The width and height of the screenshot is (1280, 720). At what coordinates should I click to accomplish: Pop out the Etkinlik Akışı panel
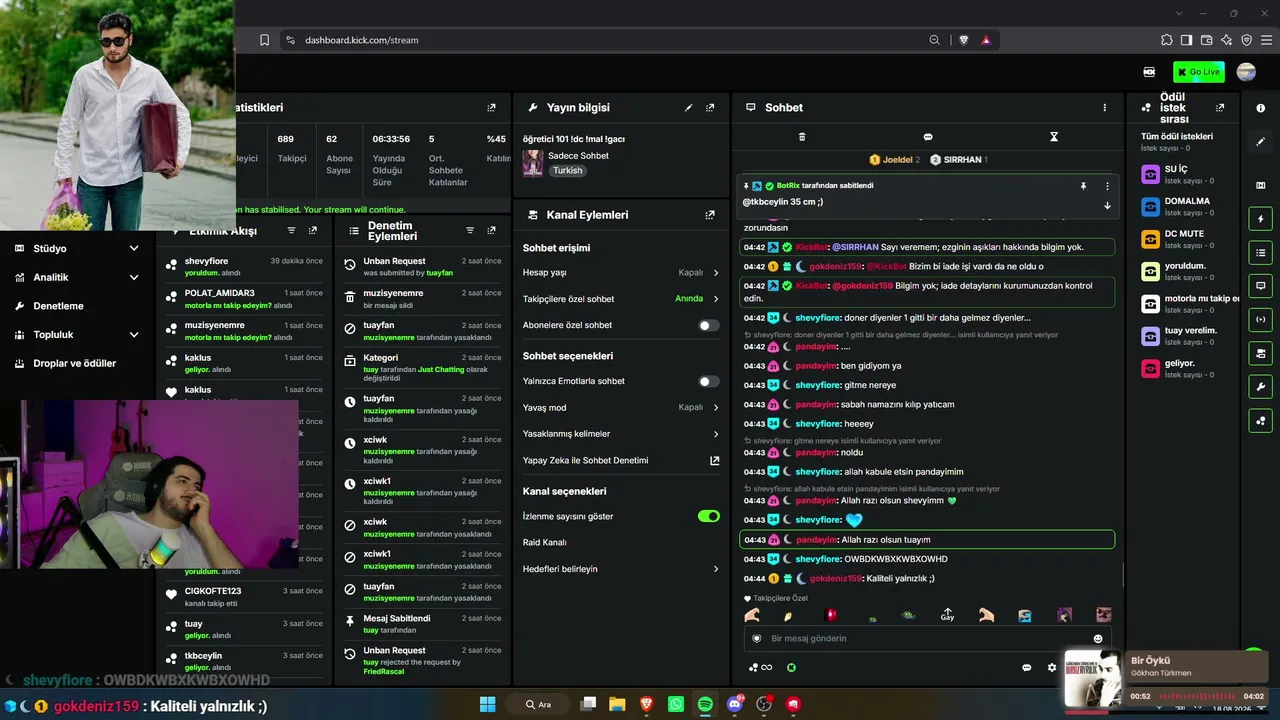[313, 230]
